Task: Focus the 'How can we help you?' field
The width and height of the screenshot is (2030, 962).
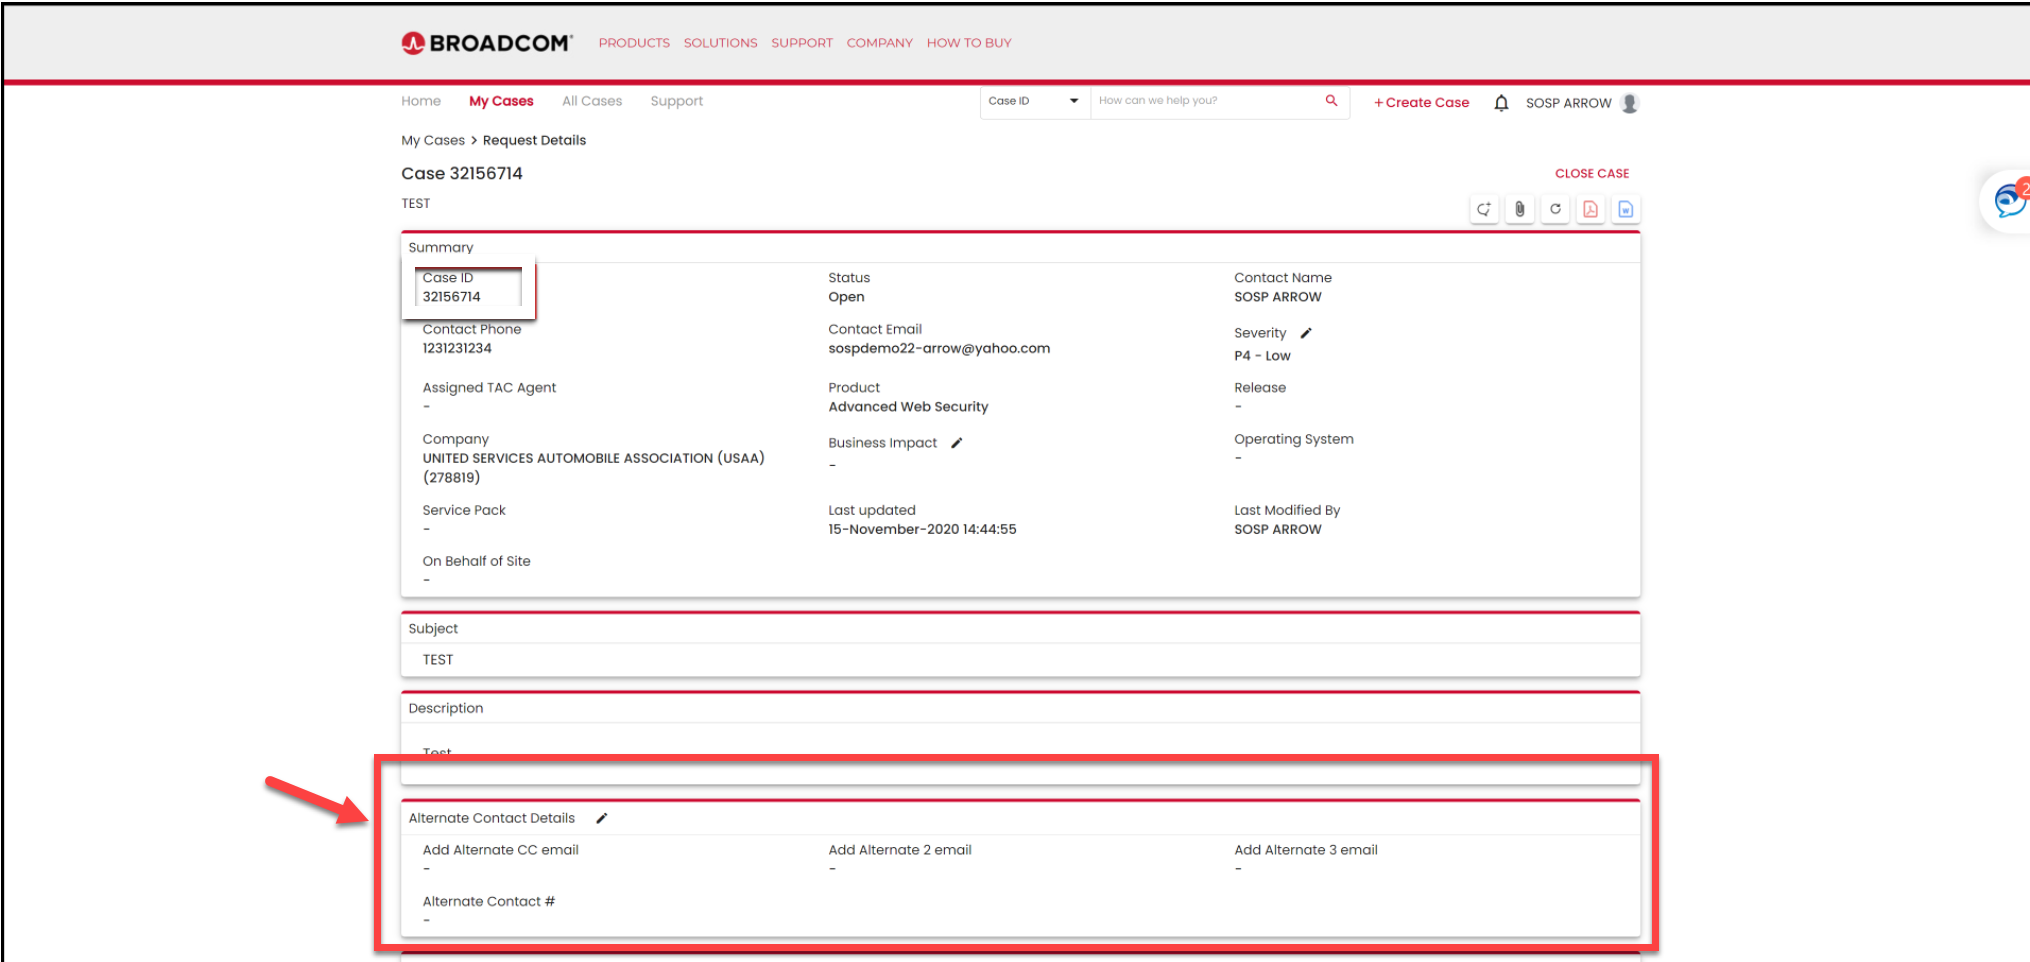Action: coord(1205,101)
